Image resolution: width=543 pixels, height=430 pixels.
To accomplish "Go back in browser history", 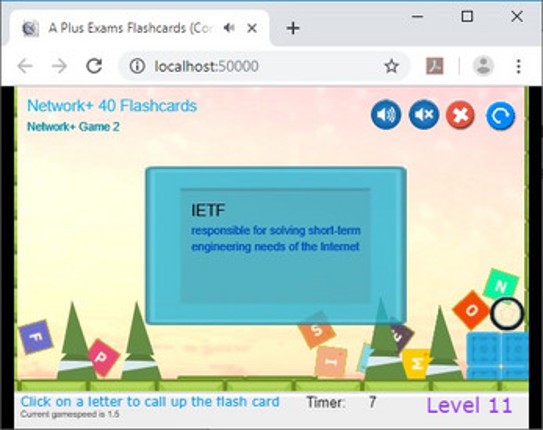I will pyautogui.click(x=25, y=66).
